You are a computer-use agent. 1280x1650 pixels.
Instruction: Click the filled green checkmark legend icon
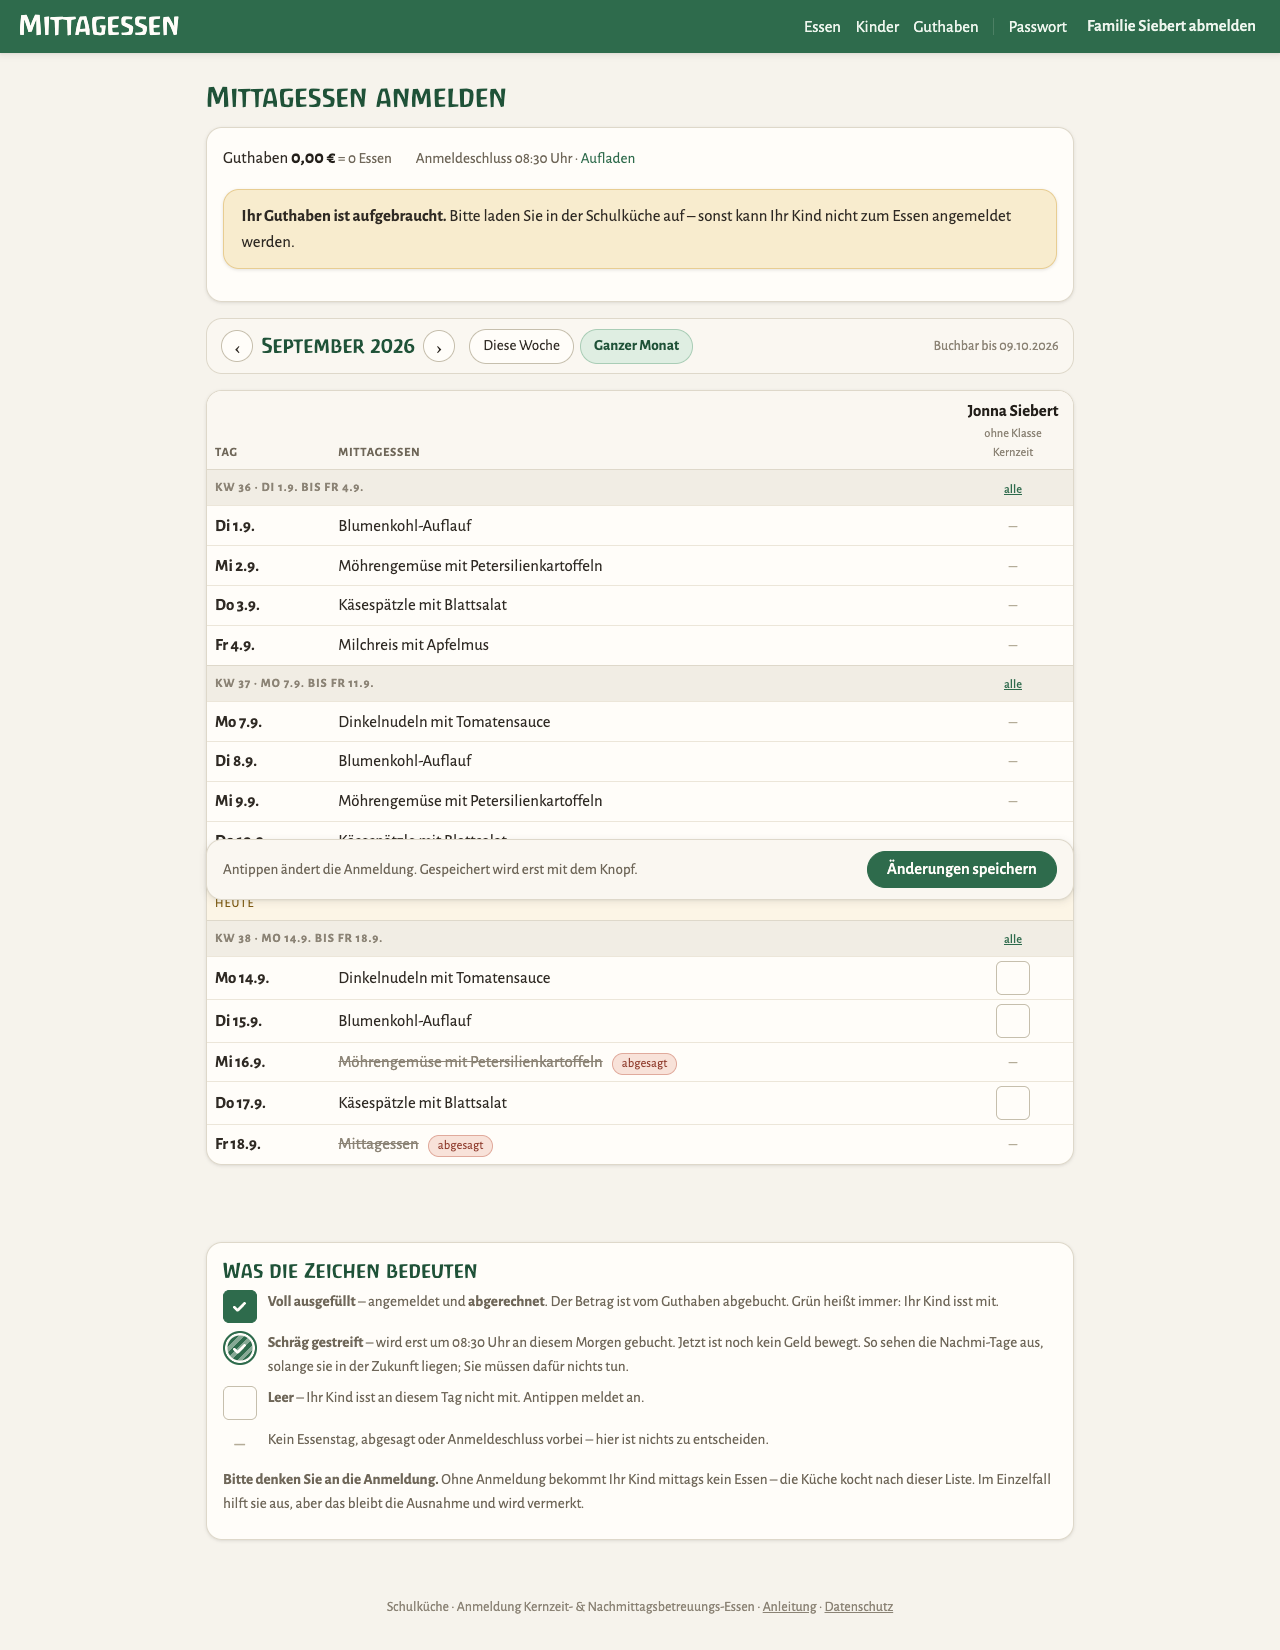(240, 1306)
